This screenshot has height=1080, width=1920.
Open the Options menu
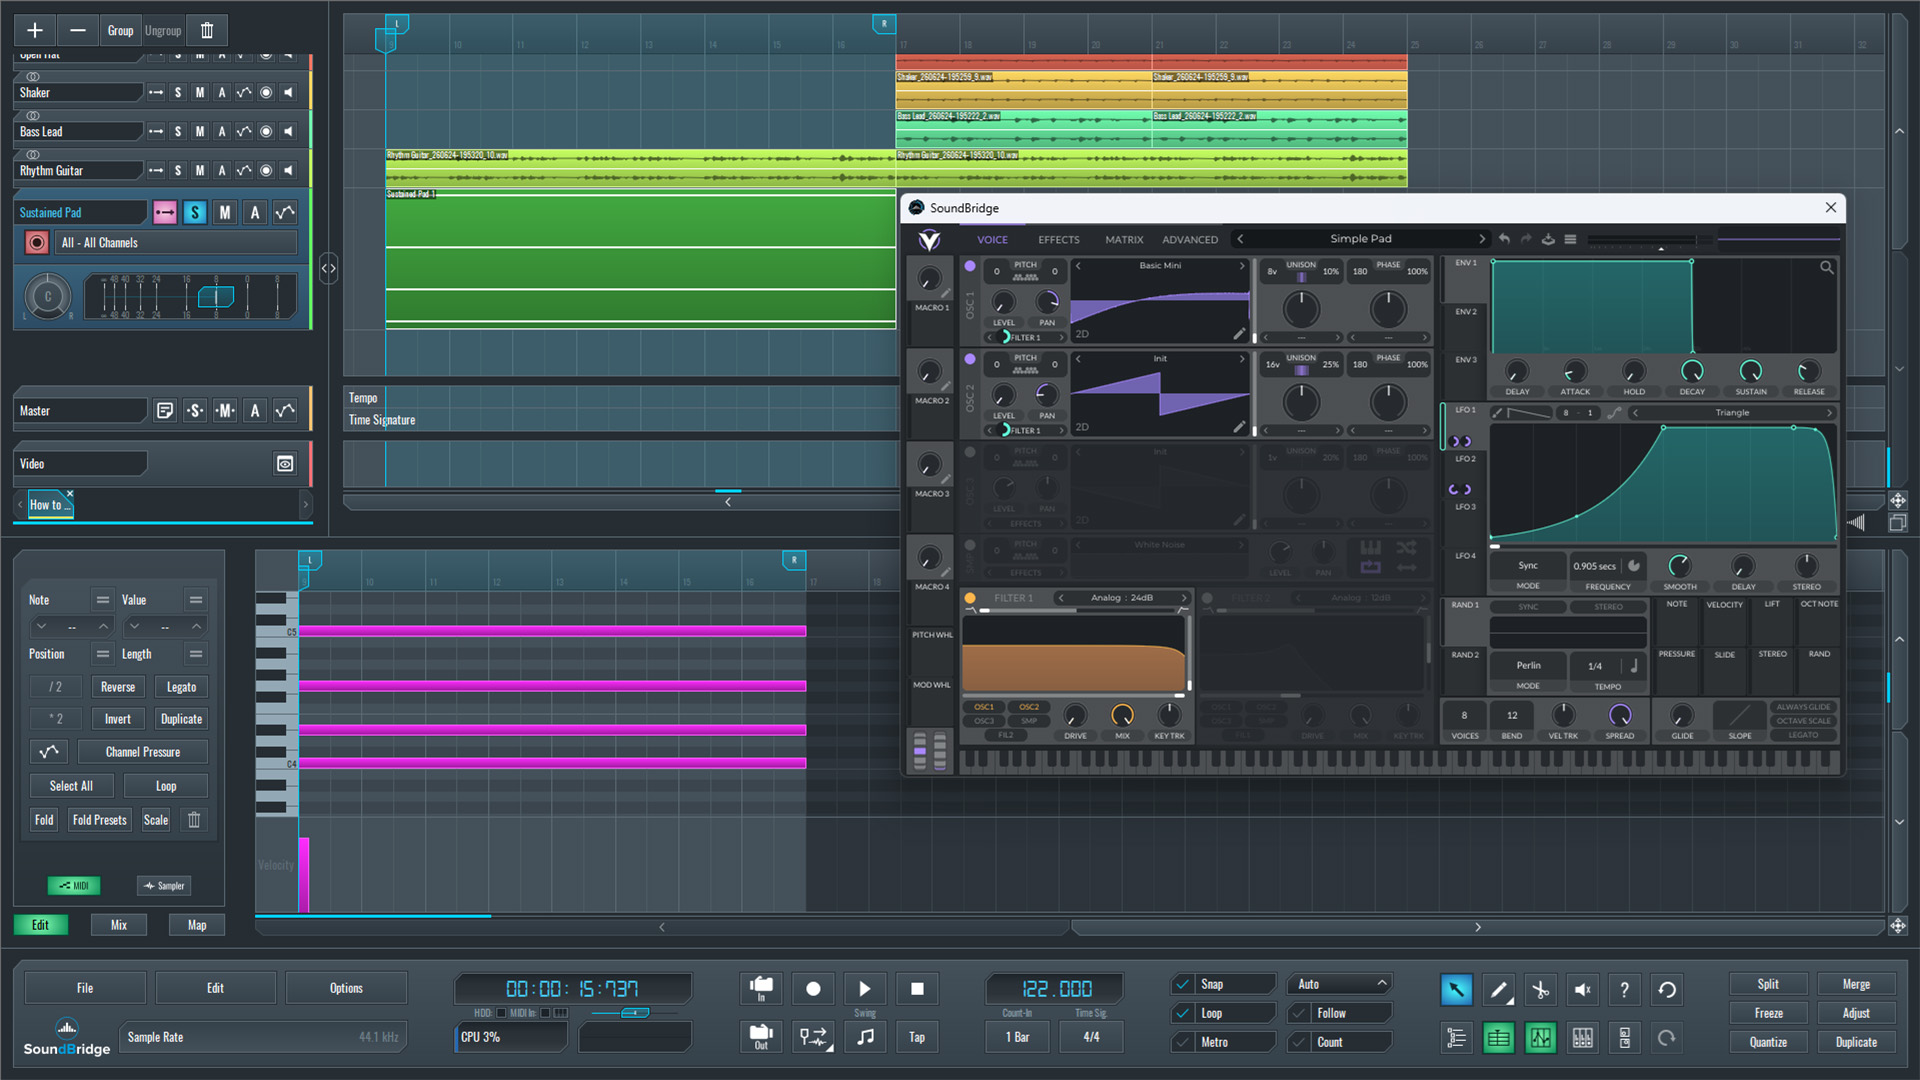click(x=346, y=988)
